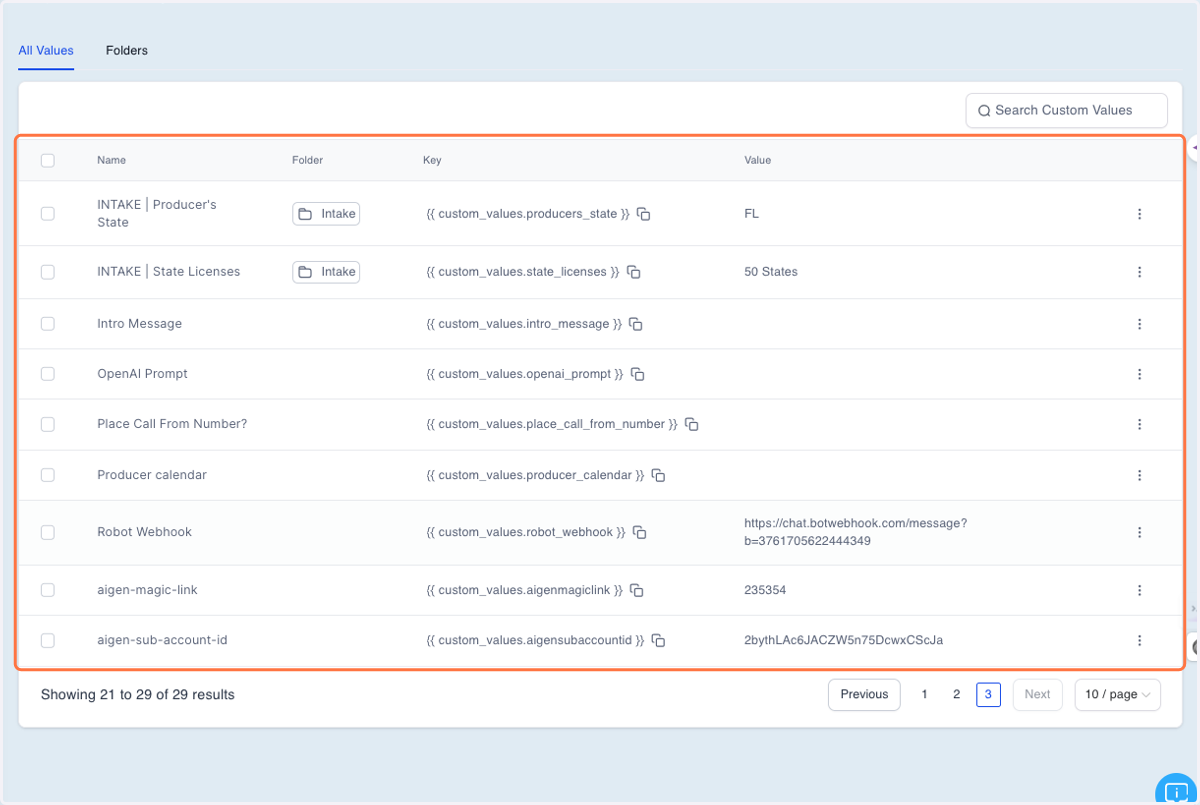
Task: Select the aigen-sub-account-id row checkbox
Action: tap(48, 640)
